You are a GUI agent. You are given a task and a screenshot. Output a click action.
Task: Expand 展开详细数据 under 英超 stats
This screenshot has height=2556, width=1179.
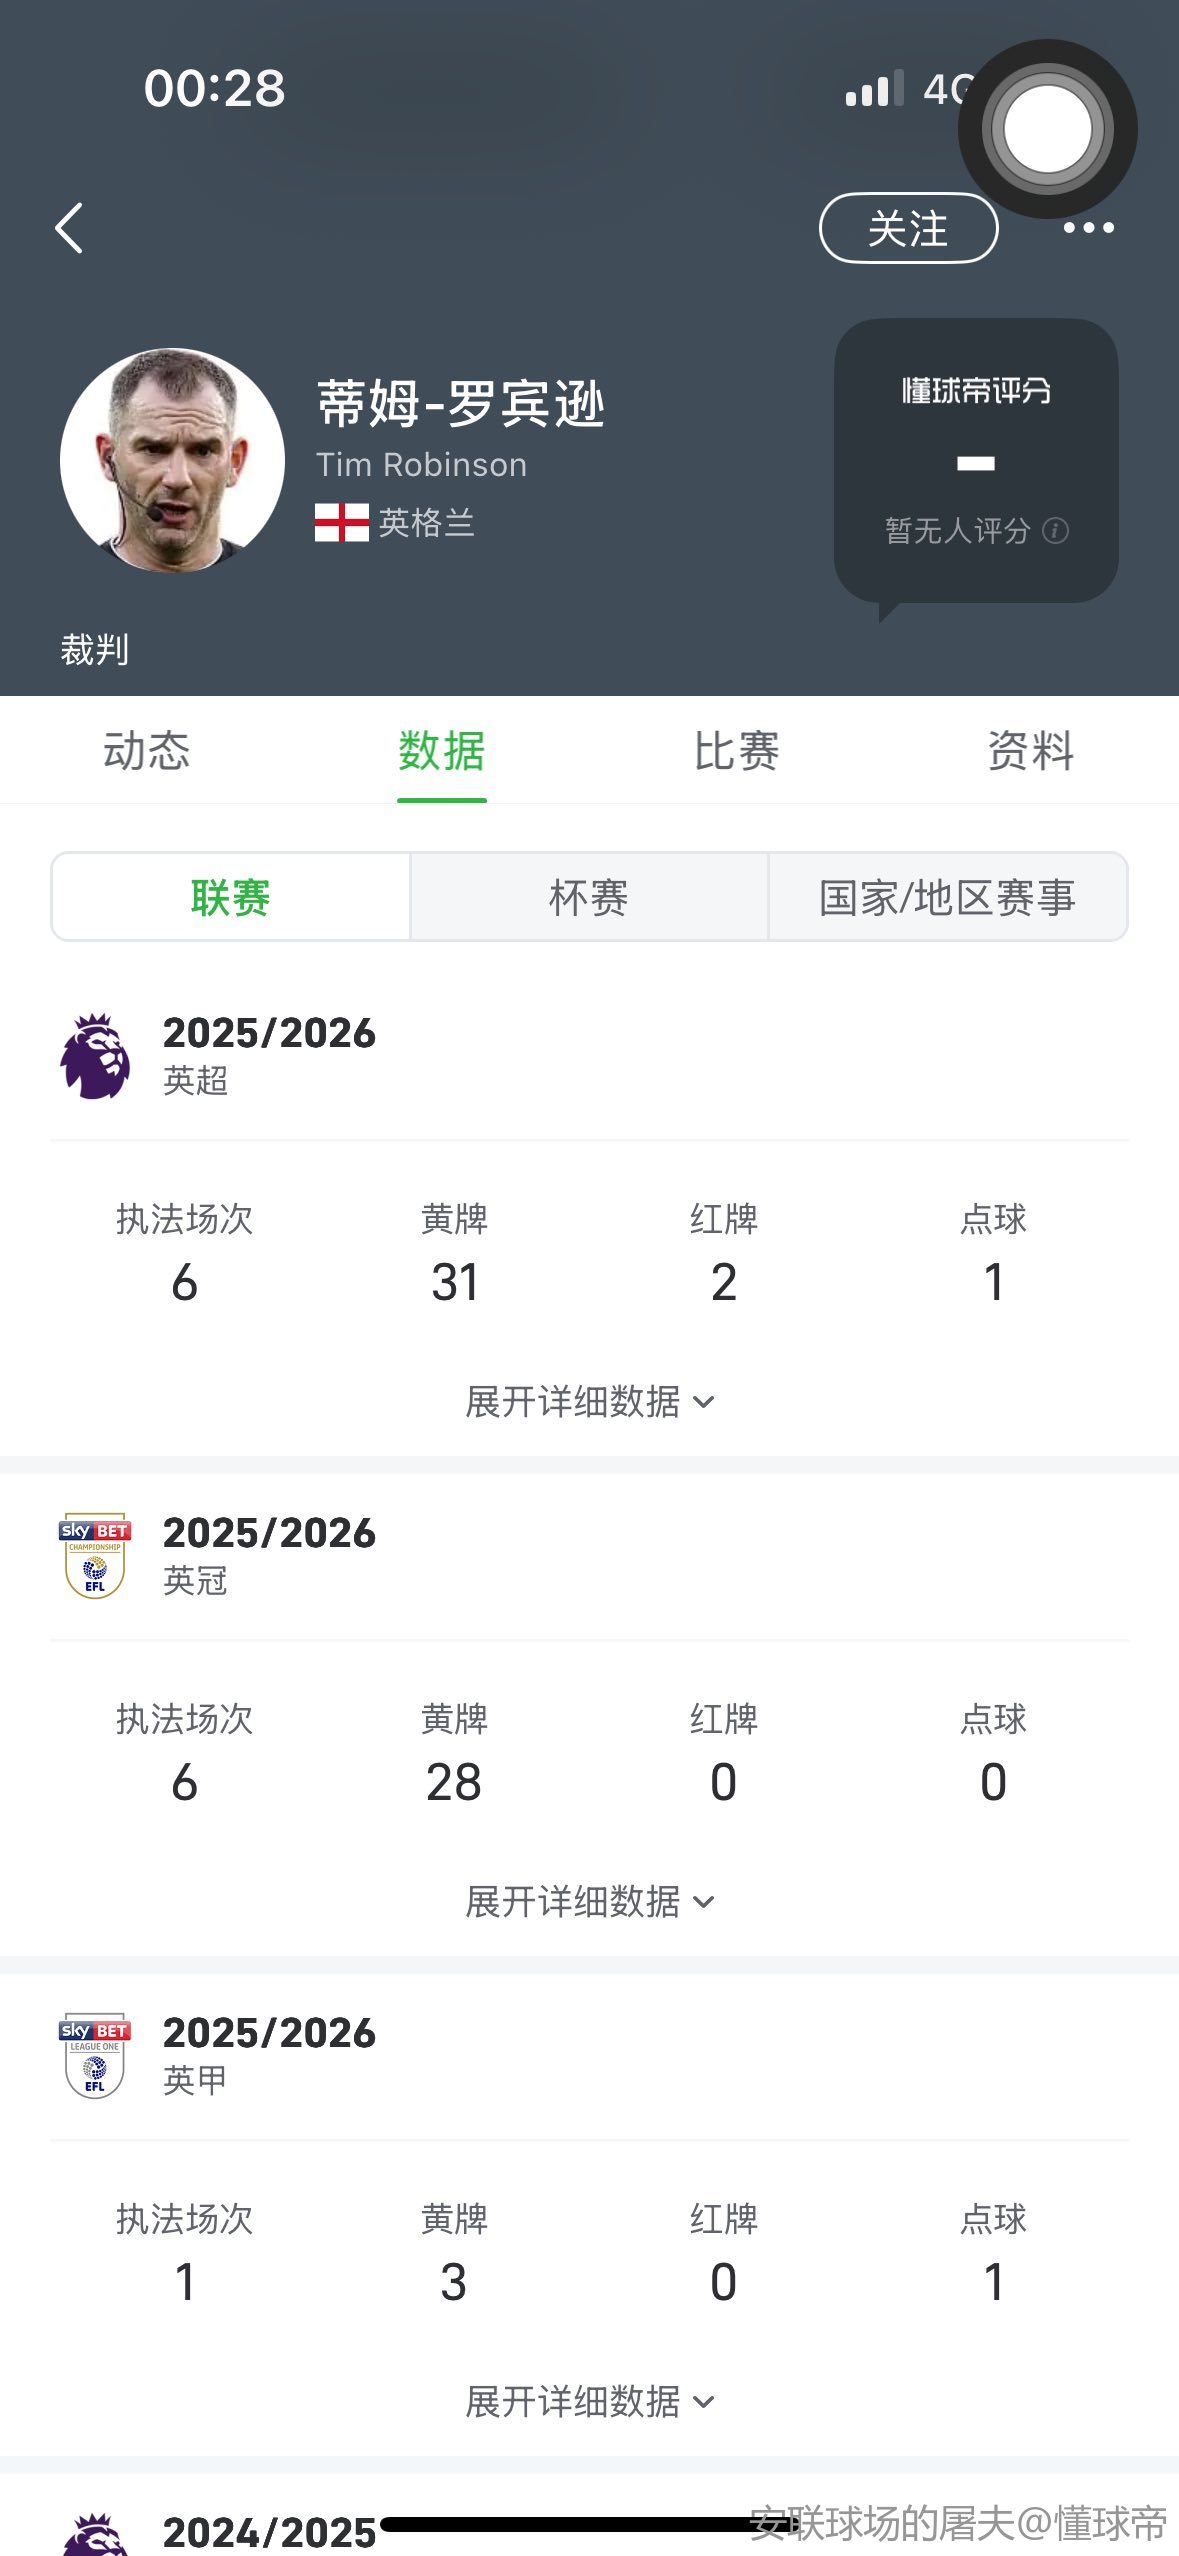click(589, 1401)
